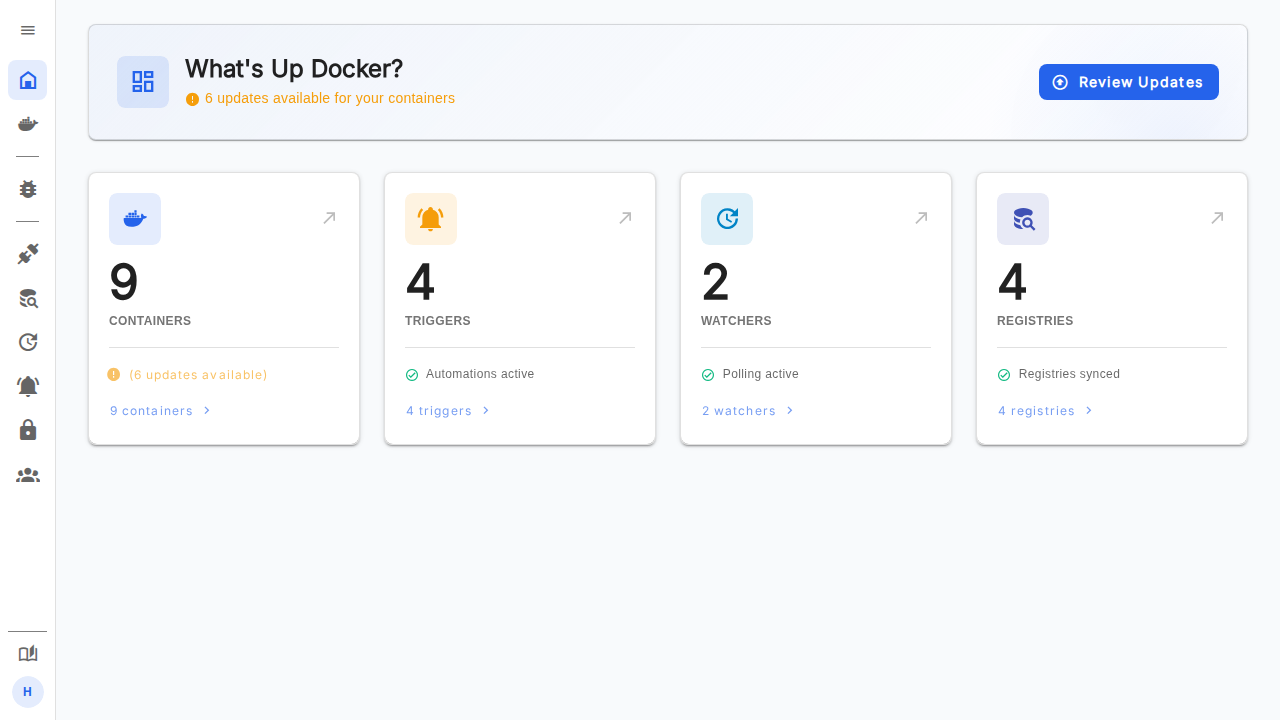
Task: Open the lock icon page in sidebar
Action: pyautogui.click(x=28, y=430)
